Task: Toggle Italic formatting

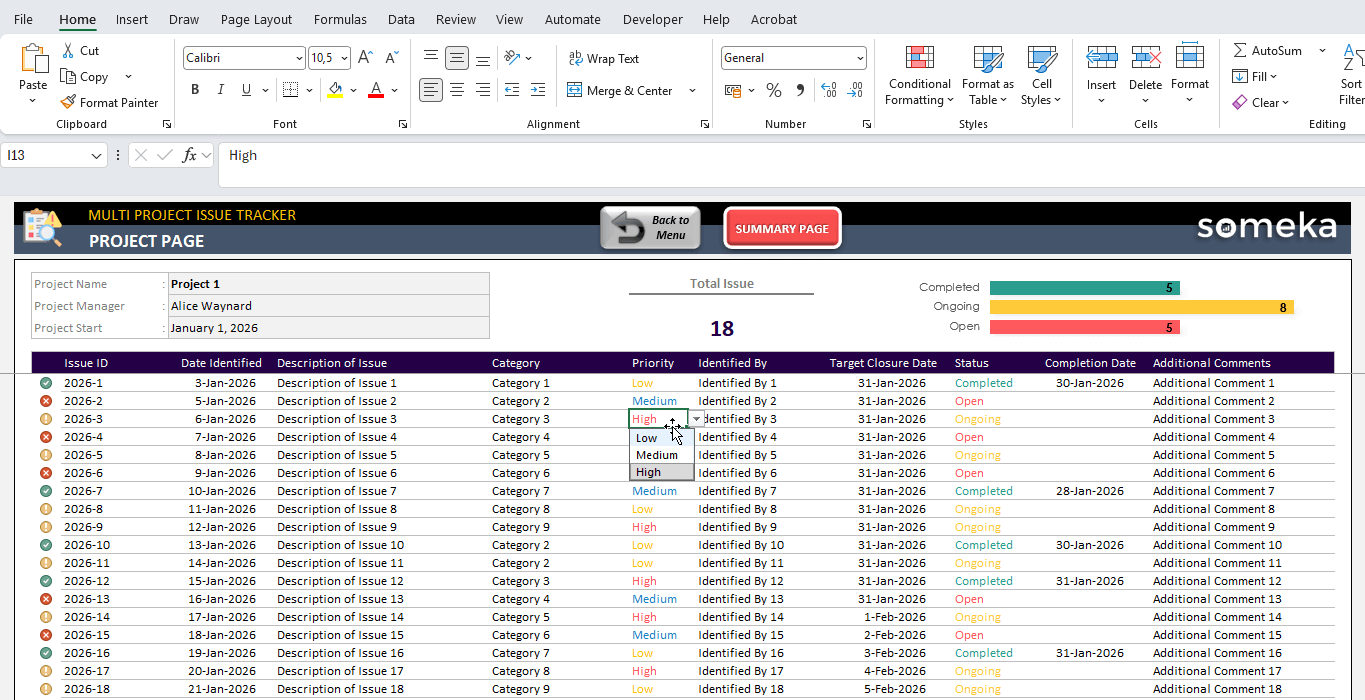Action: point(221,90)
